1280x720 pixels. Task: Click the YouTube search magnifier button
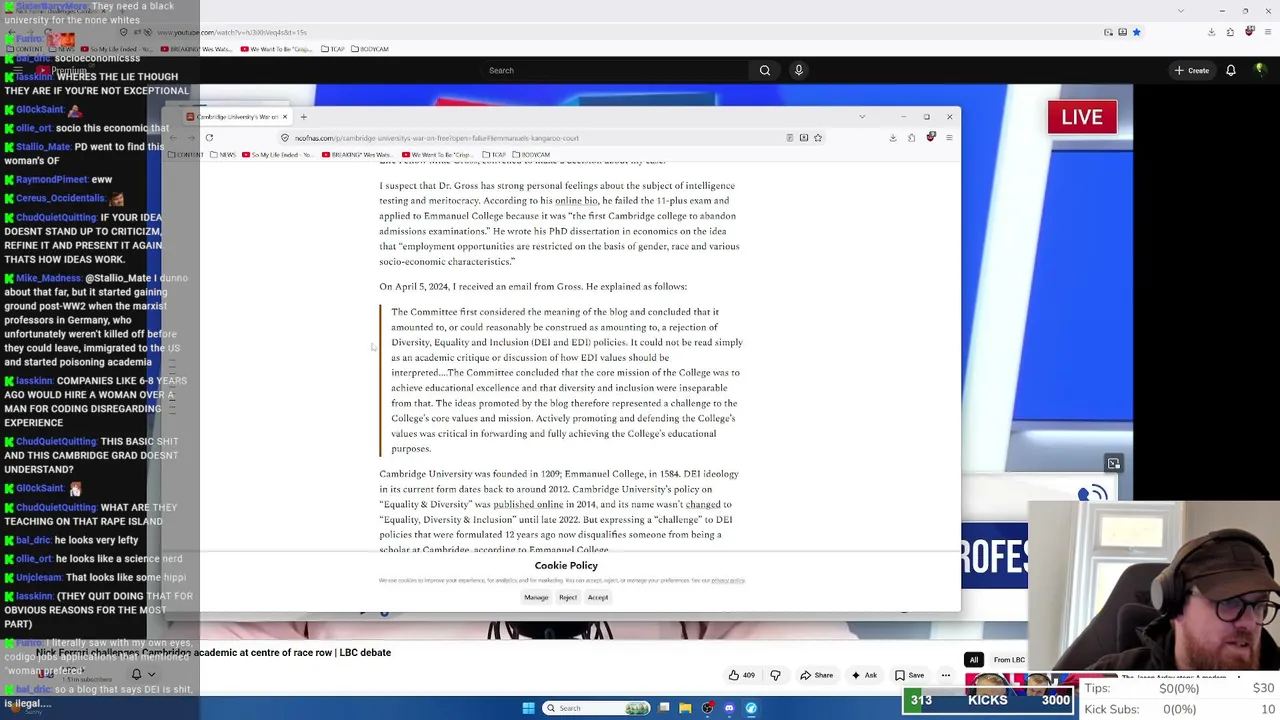pyautogui.click(x=764, y=70)
